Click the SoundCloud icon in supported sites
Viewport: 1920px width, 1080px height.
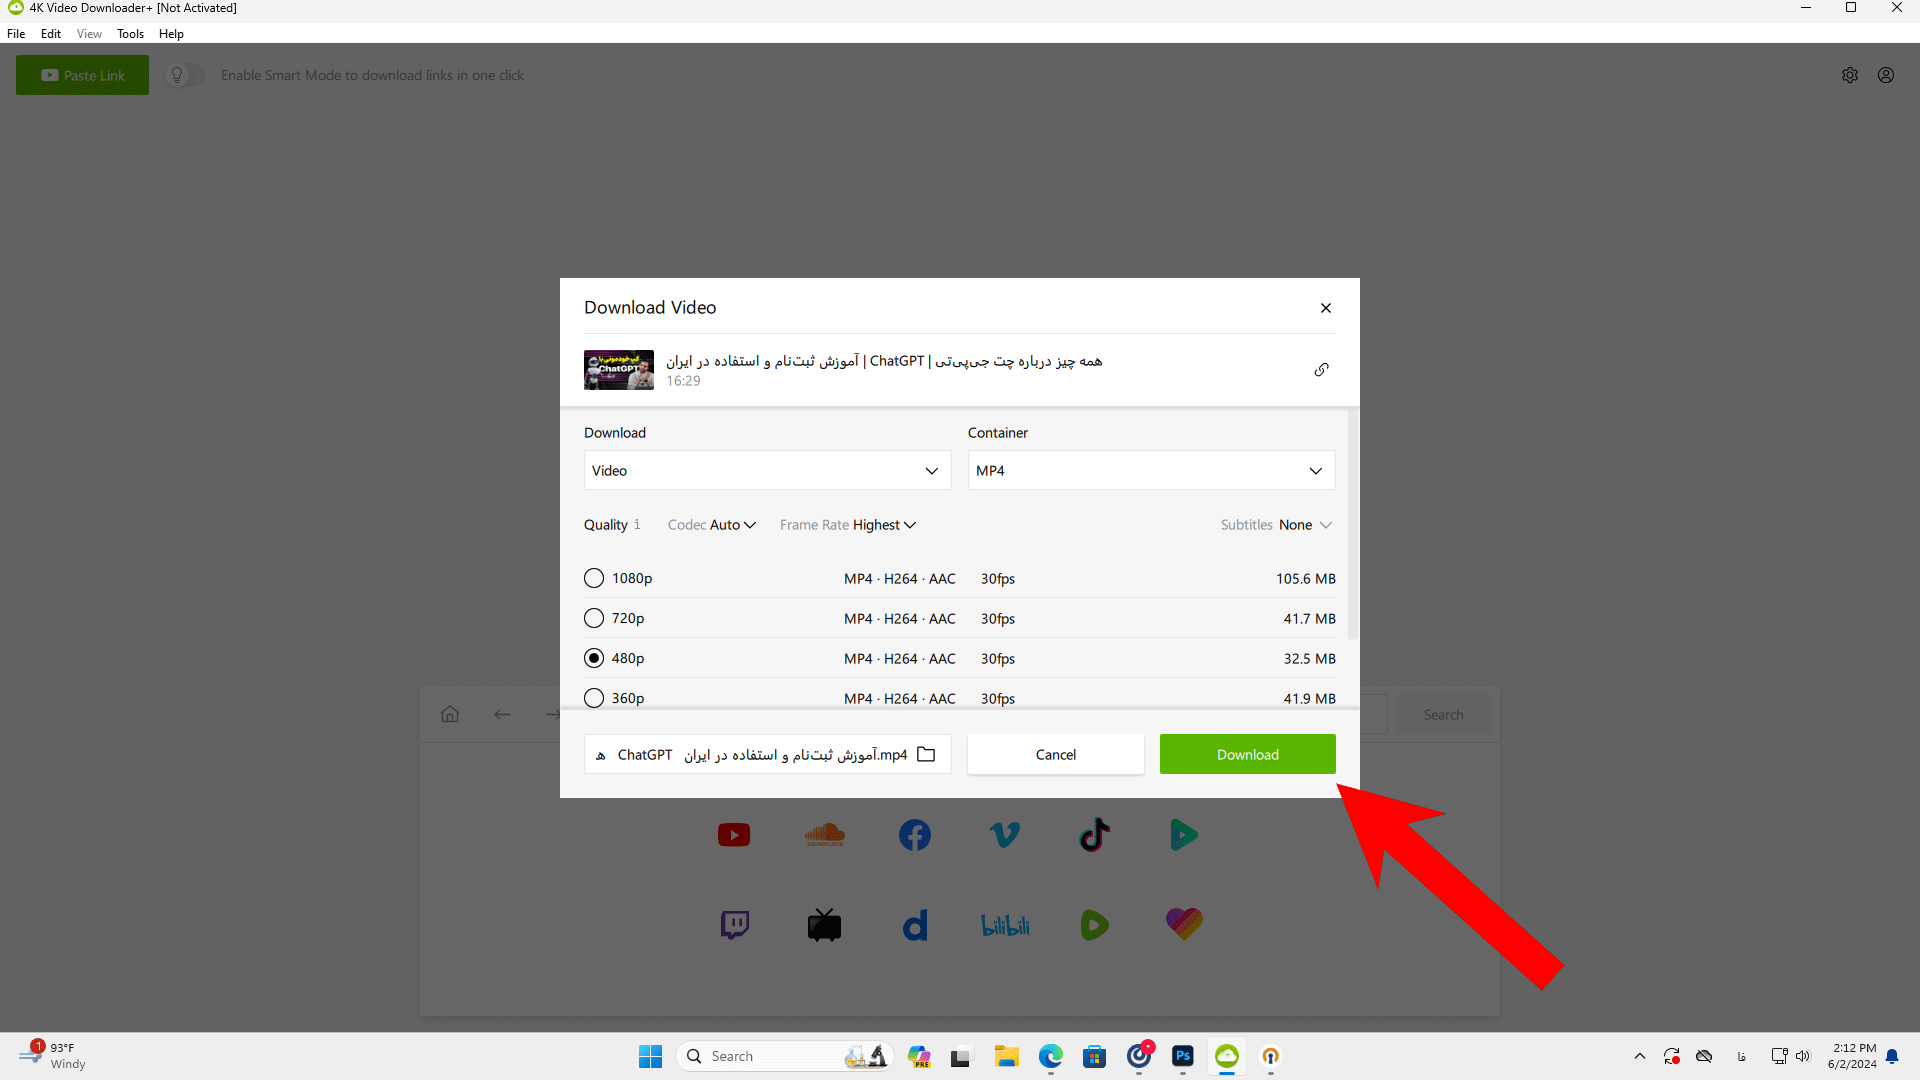(824, 833)
